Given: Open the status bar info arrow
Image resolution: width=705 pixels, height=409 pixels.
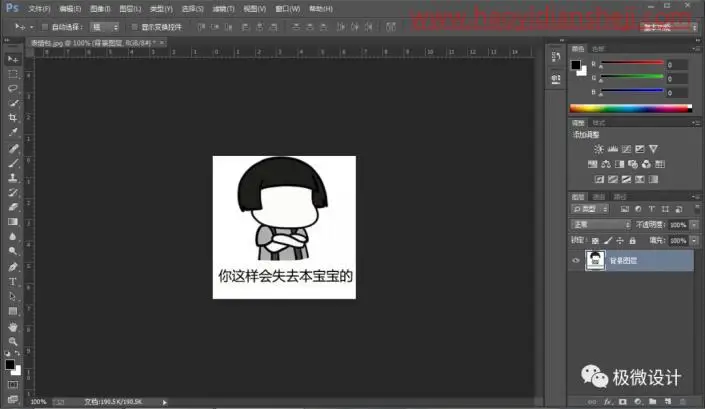Looking at the screenshot, I should (165, 402).
